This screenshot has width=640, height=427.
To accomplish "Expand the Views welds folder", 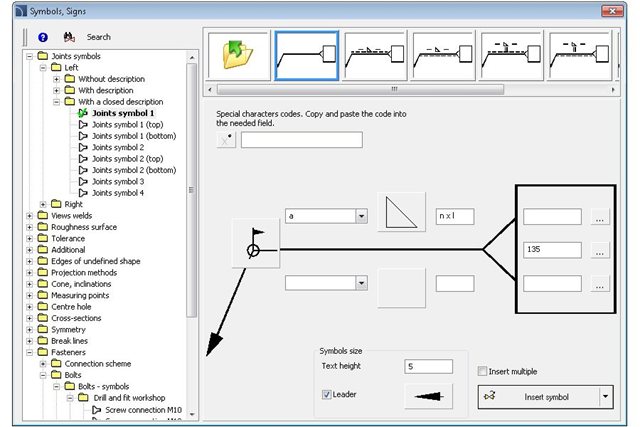I will 29,216.
